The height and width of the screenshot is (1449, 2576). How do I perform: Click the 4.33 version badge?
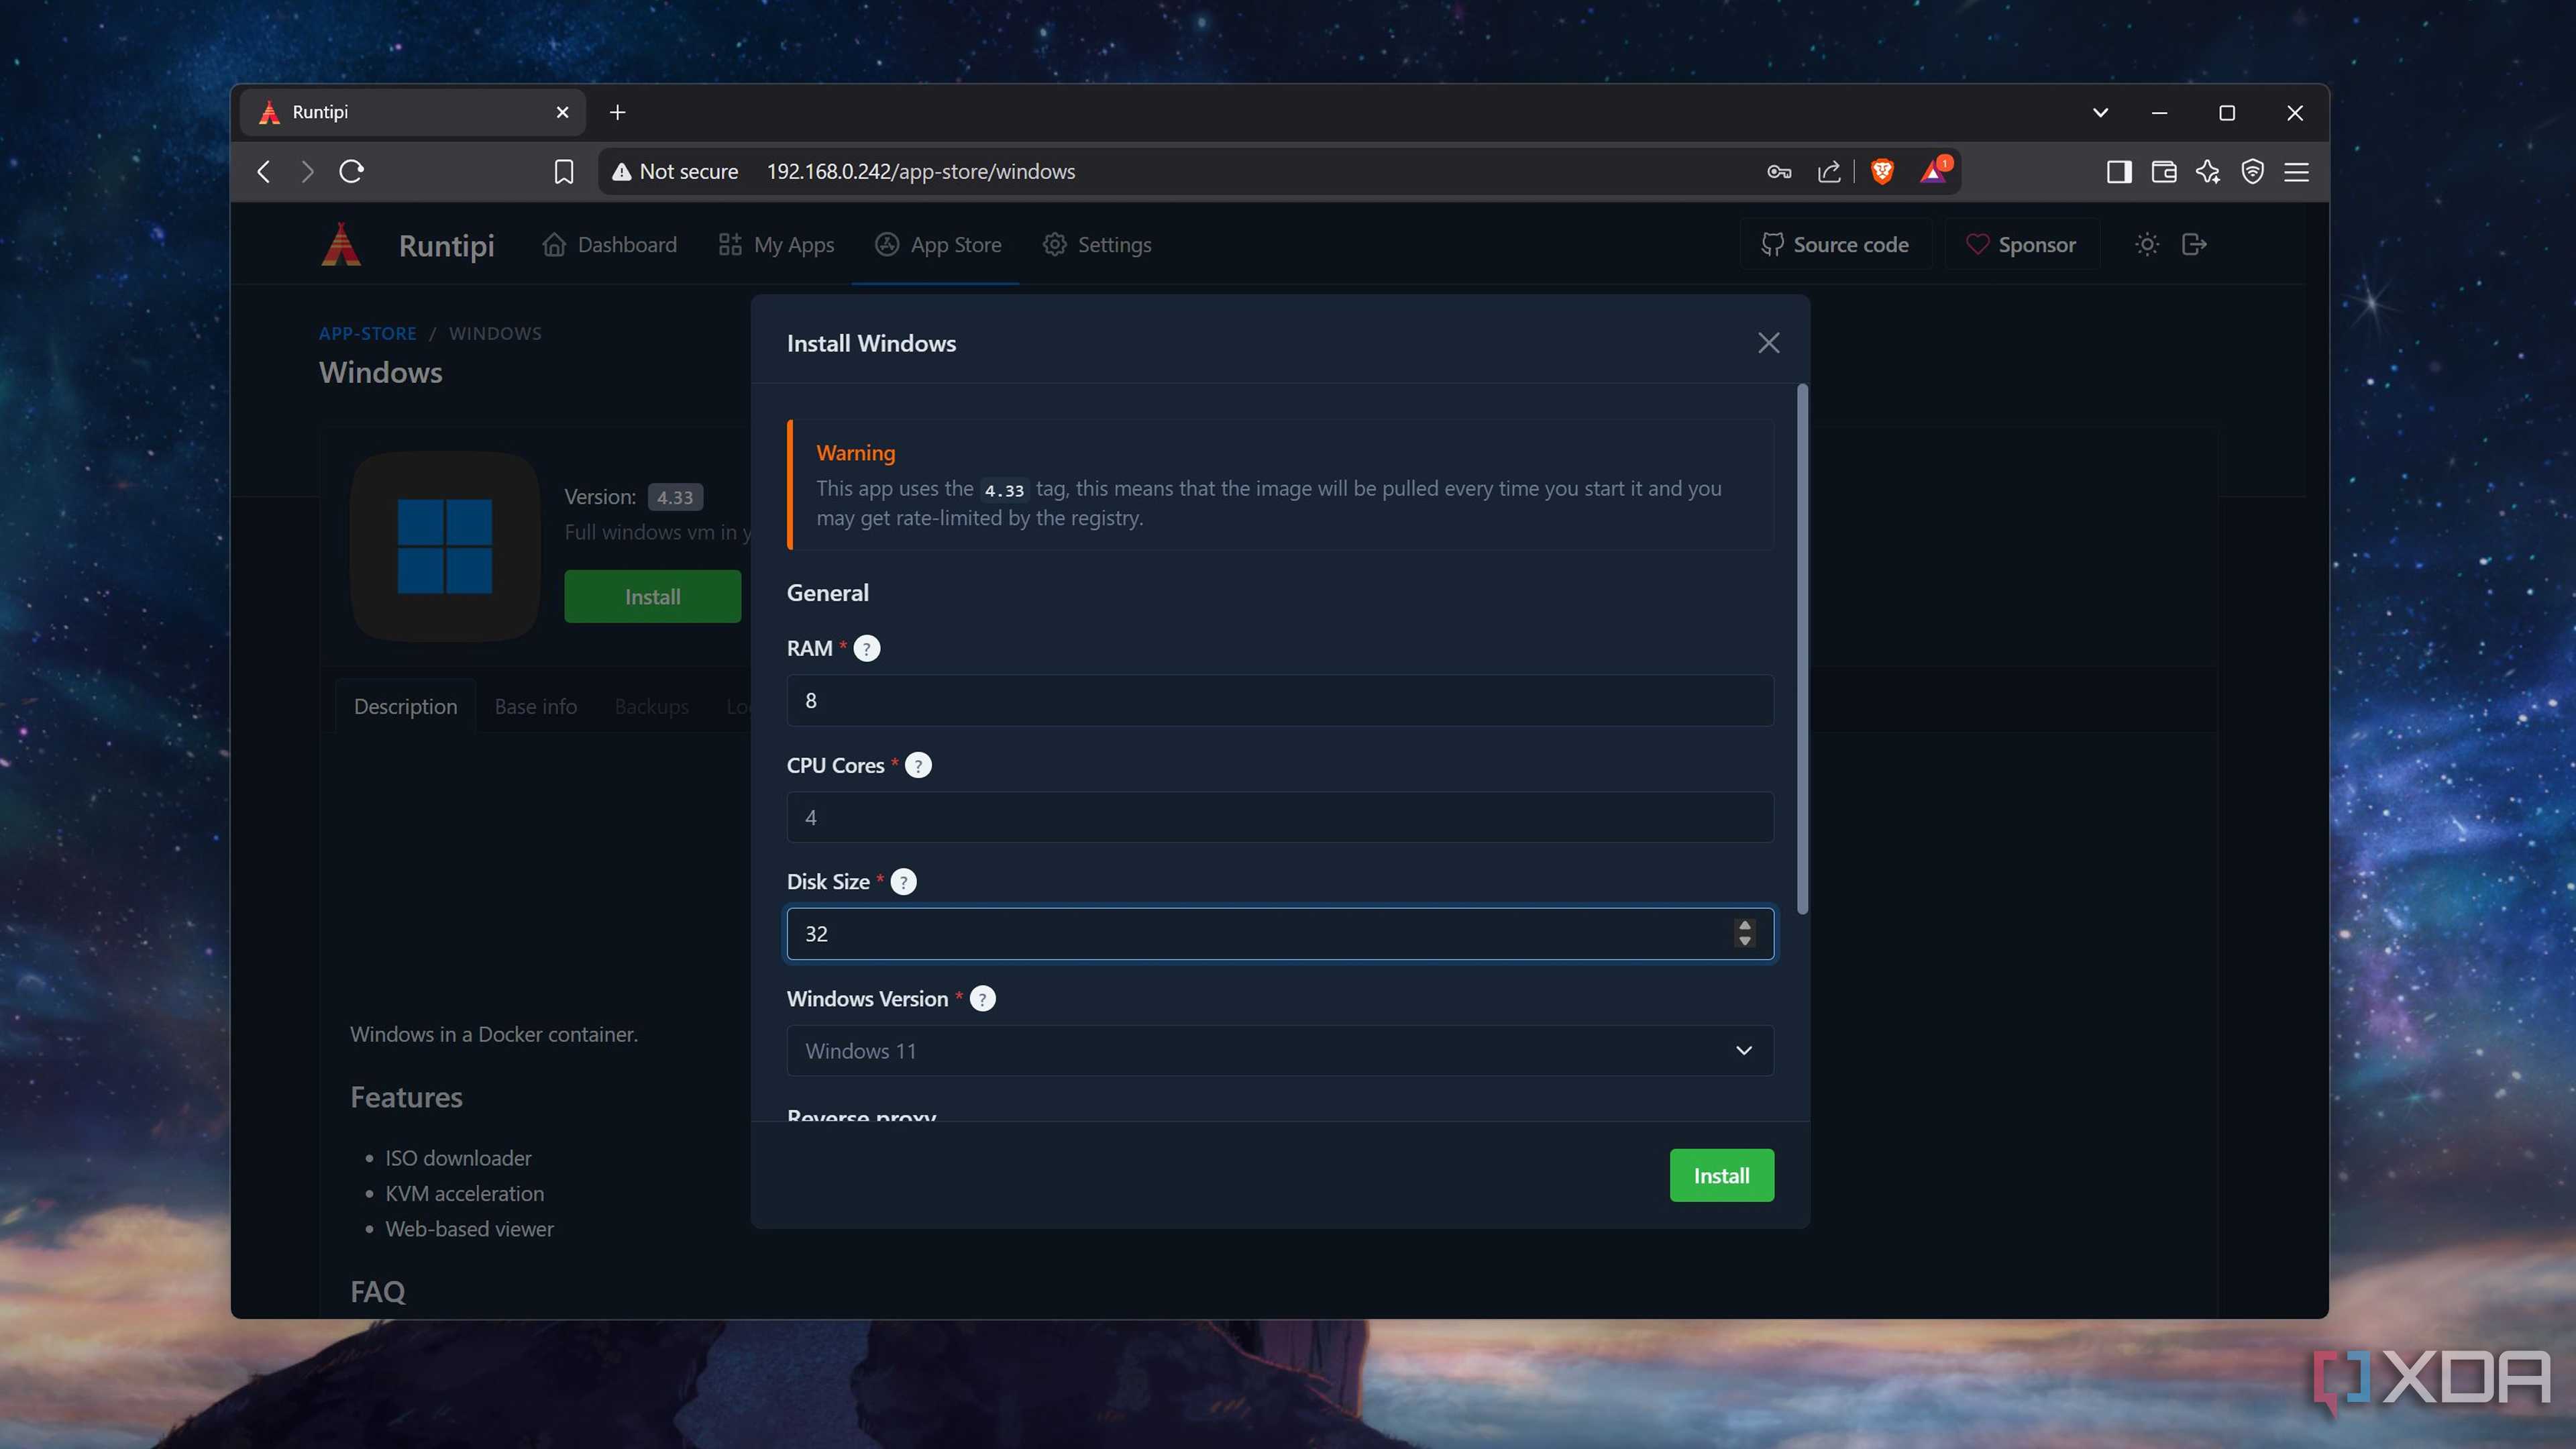click(x=675, y=497)
